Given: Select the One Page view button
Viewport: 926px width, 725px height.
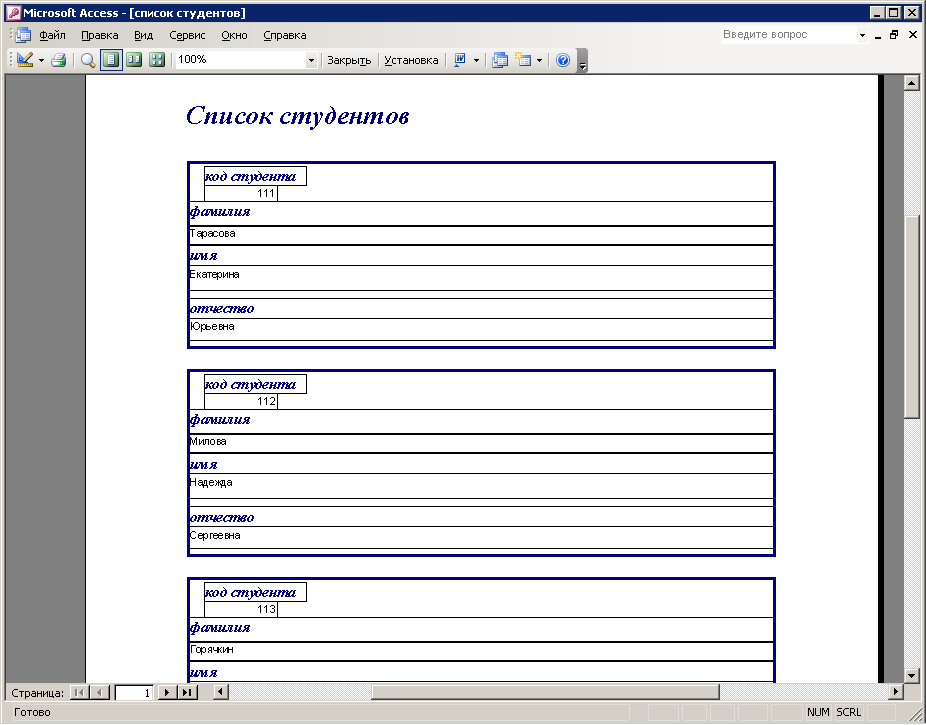Looking at the screenshot, I should coord(111,60).
